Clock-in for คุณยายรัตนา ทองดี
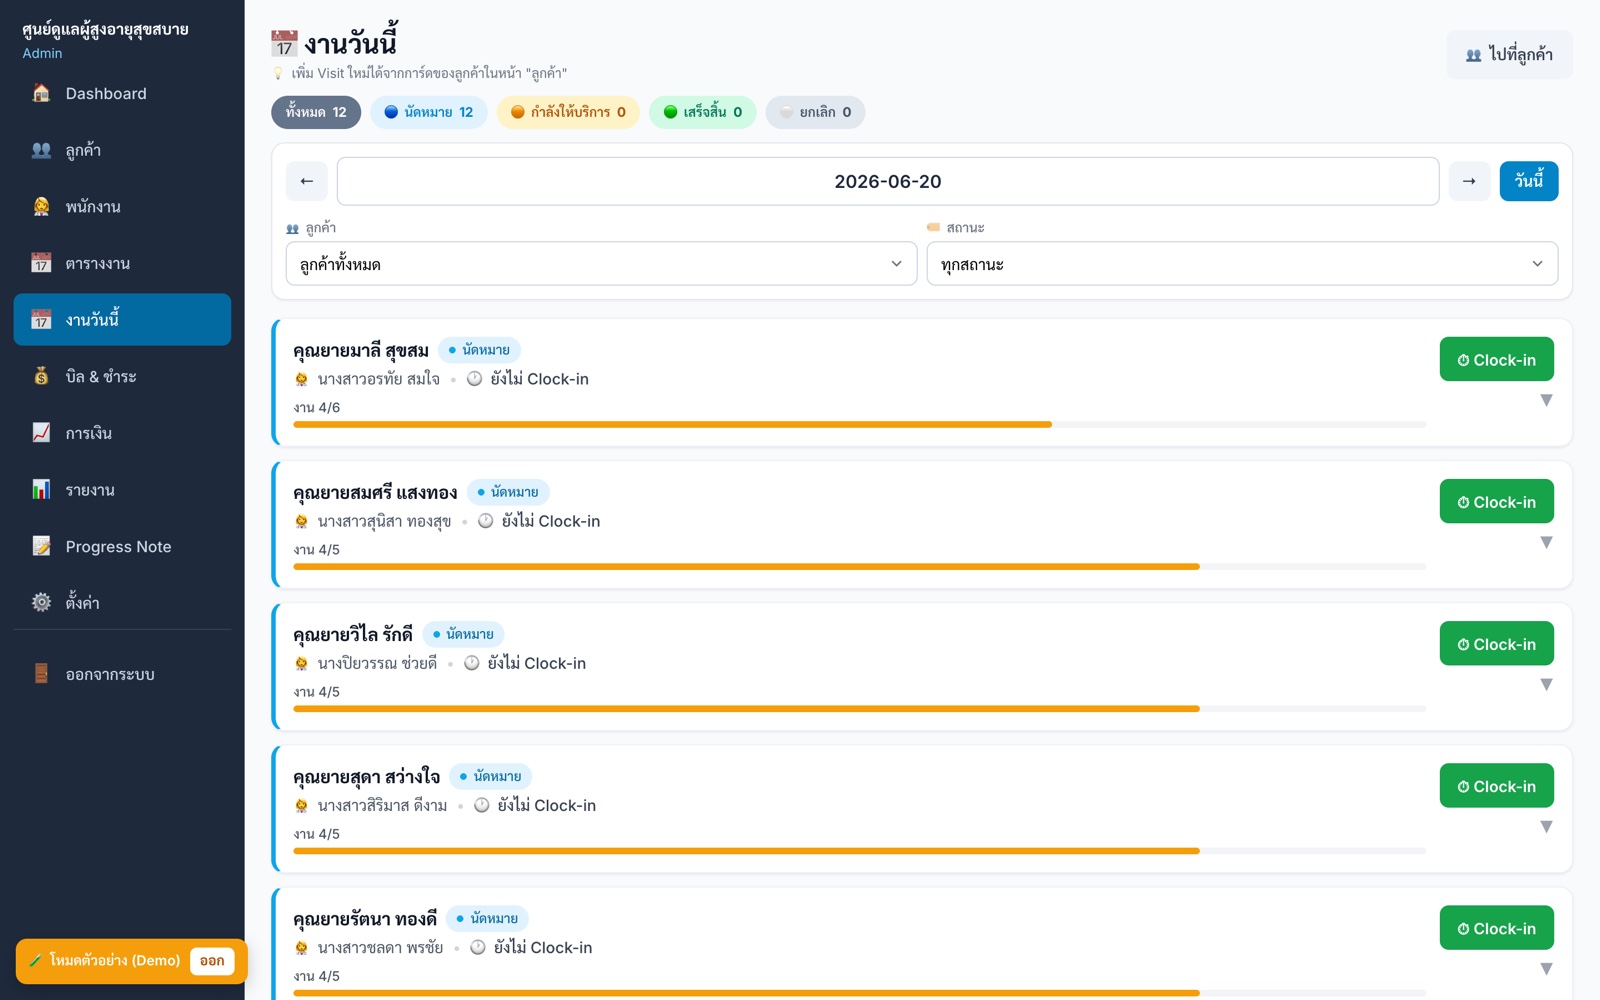This screenshot has height=1000, width=1600. click(x=1496, y=927)
